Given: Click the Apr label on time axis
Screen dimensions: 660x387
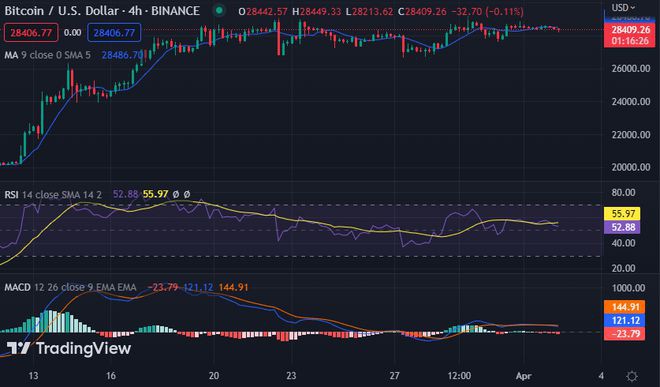Looking at the screenshot, I should [524, 376].
